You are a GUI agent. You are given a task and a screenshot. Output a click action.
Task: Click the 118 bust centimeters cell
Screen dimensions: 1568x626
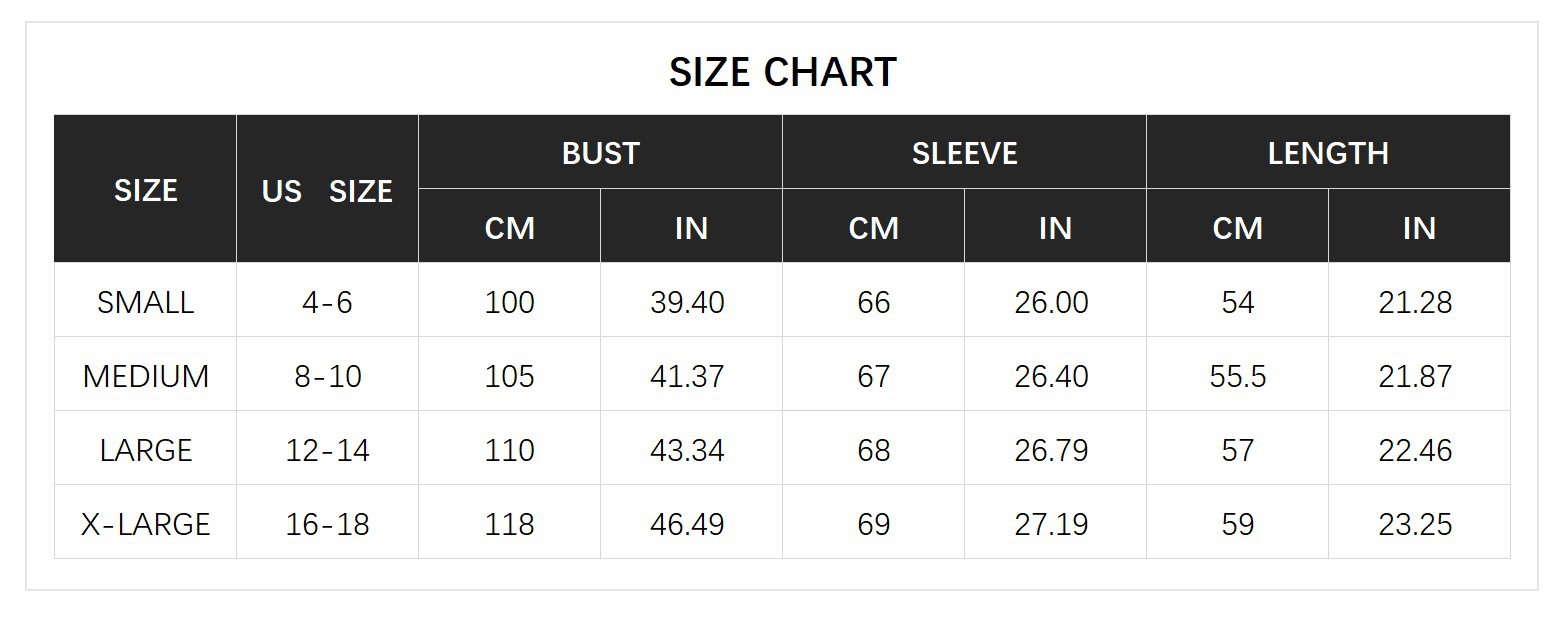click(509, 524)
